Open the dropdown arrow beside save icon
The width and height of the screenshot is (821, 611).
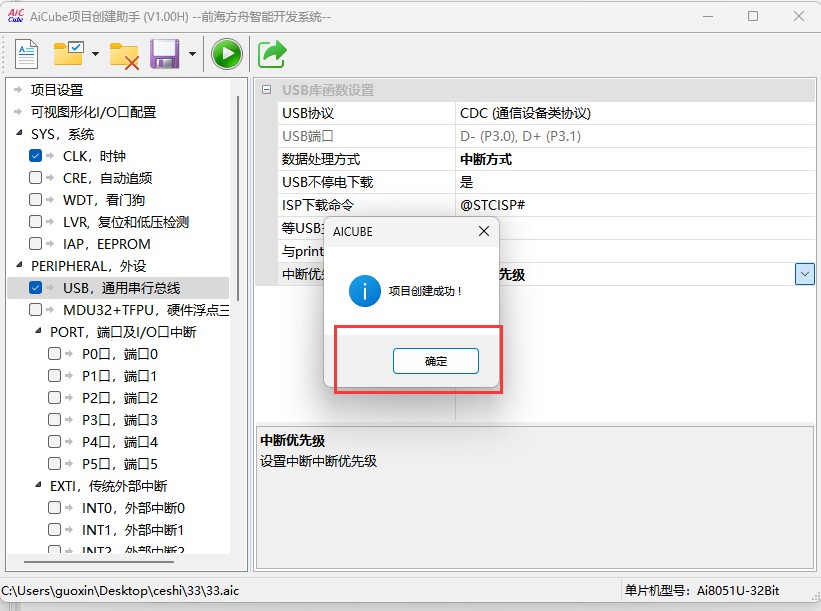coord(192,53)
